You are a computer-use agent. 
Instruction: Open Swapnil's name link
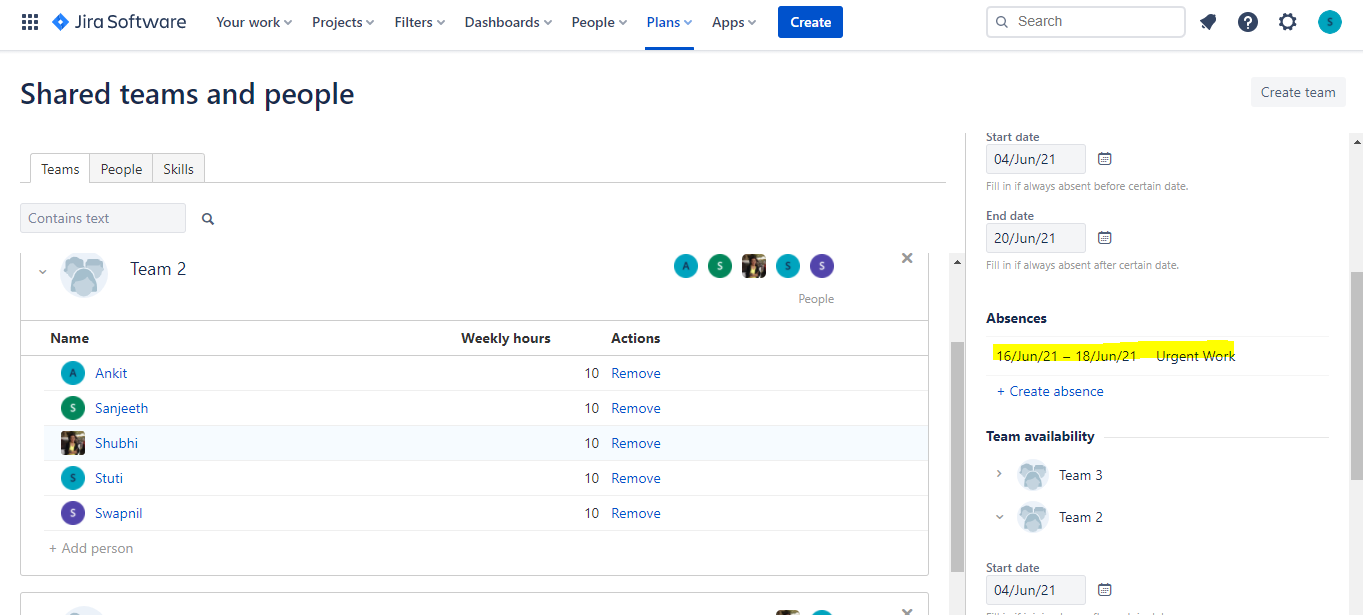coord(118,513)
